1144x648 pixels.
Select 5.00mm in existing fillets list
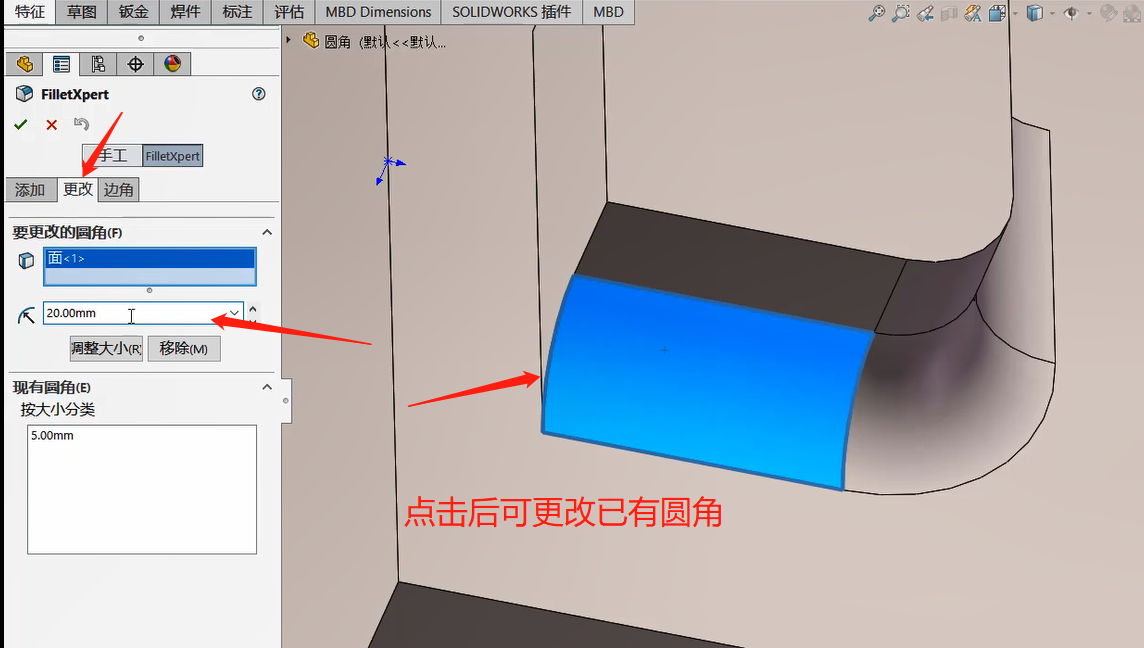(53, 436)
